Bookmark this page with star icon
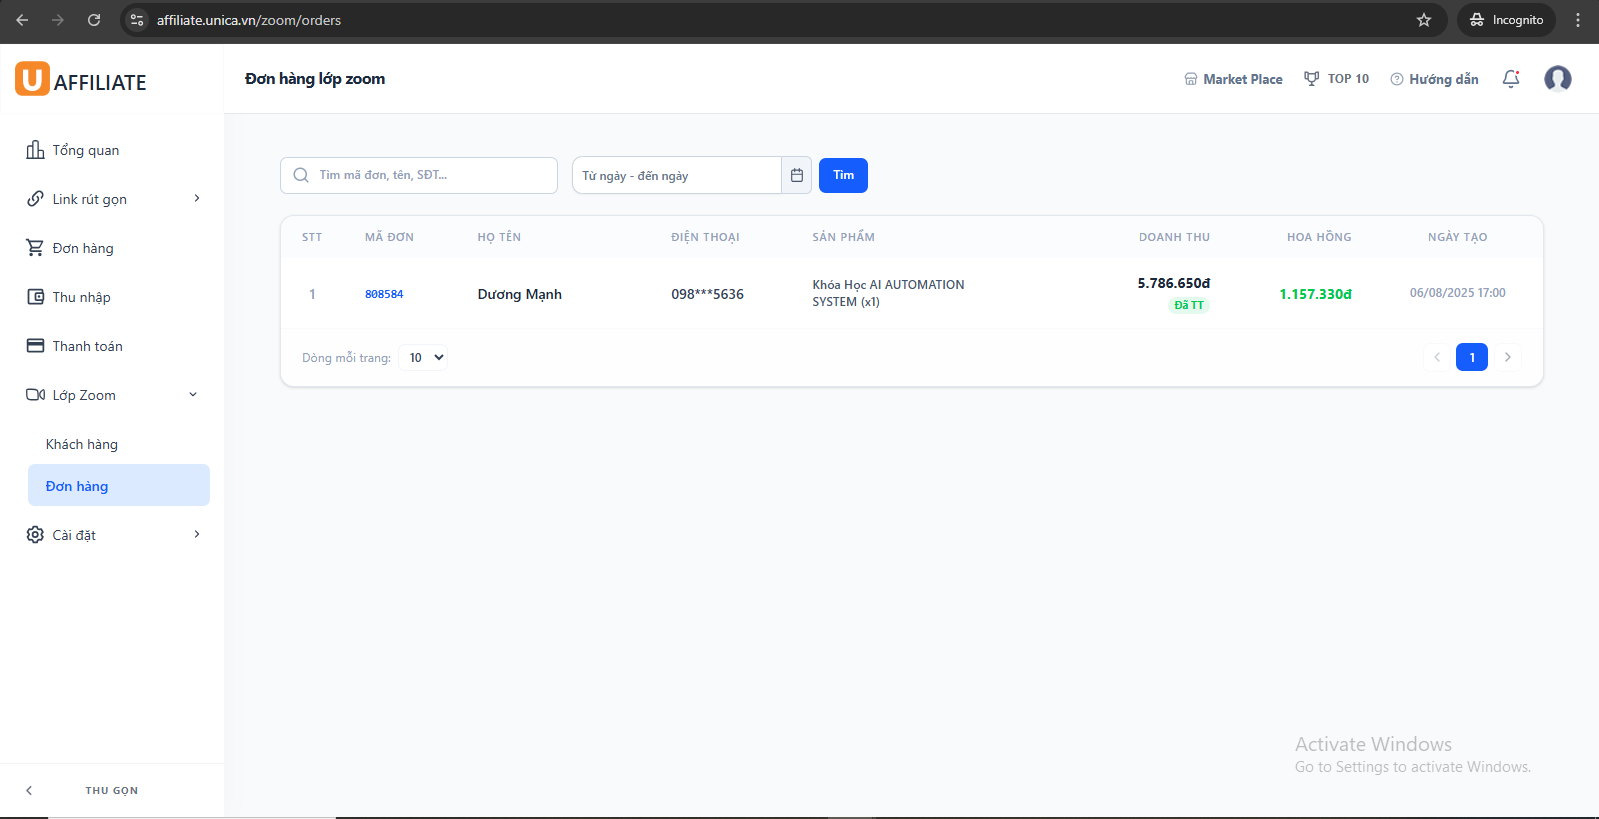The image size is (1599, 819). point(1424,20)
